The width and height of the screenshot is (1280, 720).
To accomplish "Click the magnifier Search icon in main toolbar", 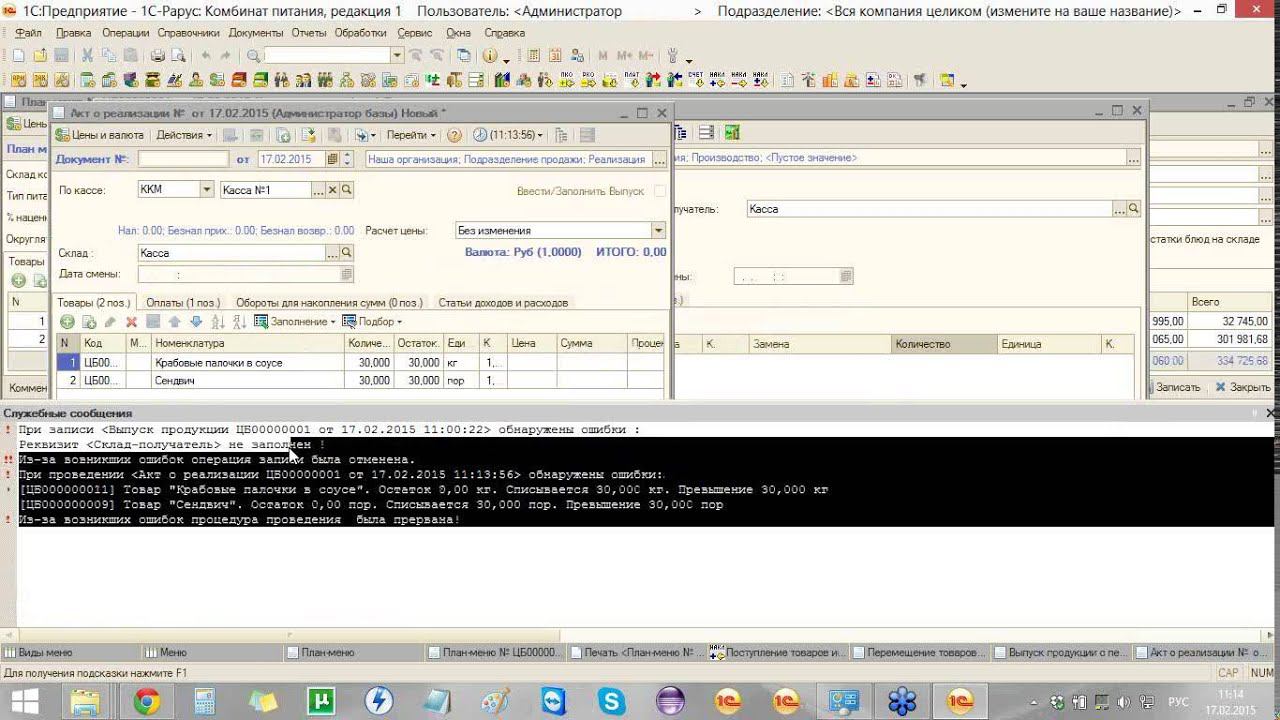I will 253,56.
